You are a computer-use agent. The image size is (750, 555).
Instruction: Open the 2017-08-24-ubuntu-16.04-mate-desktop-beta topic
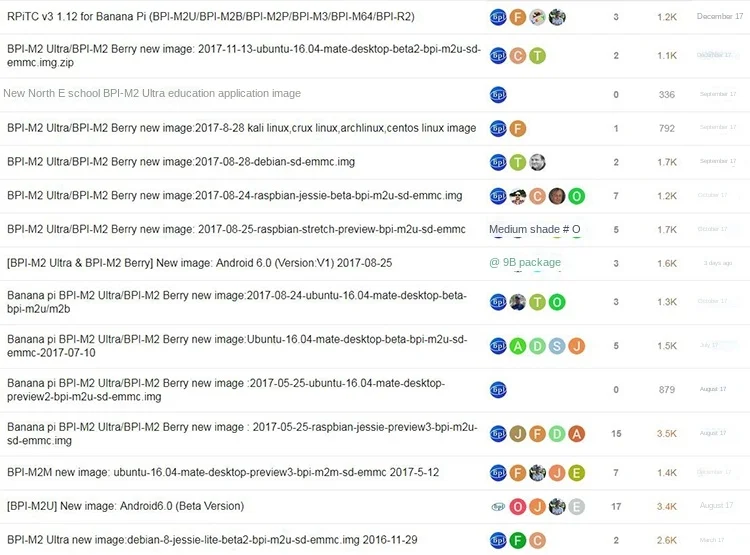click(x=236, y=302)
